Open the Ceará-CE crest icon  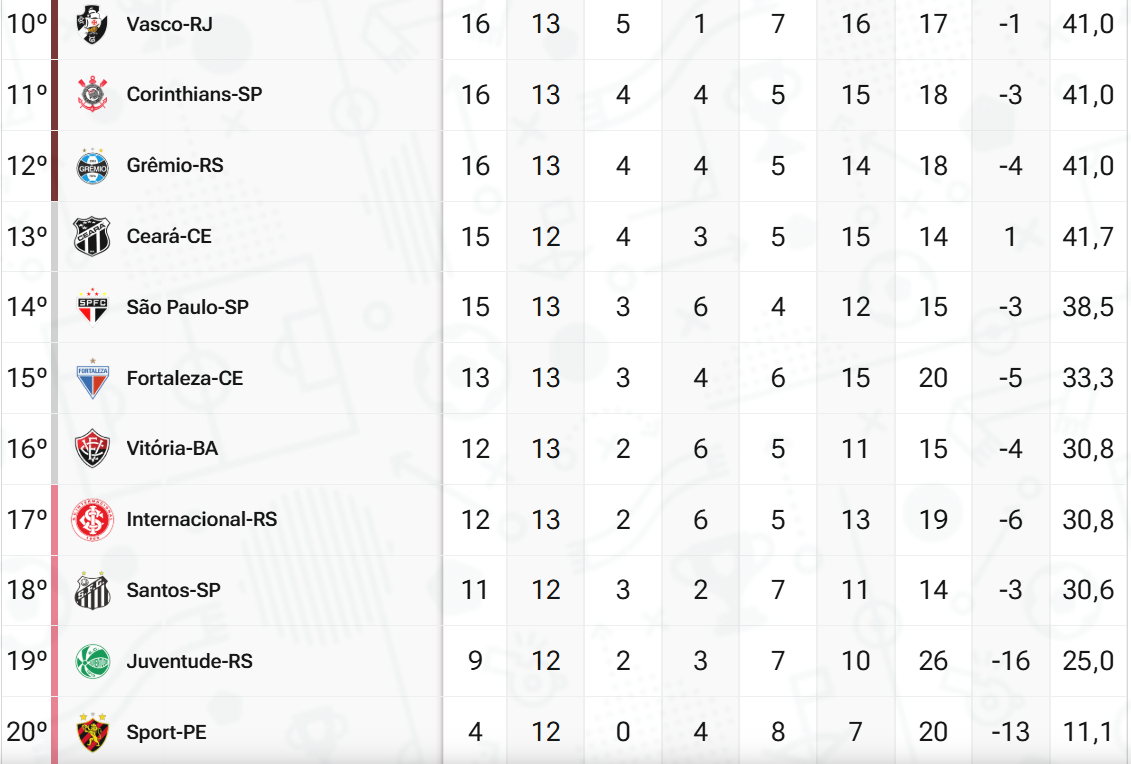tap(93, 237)
